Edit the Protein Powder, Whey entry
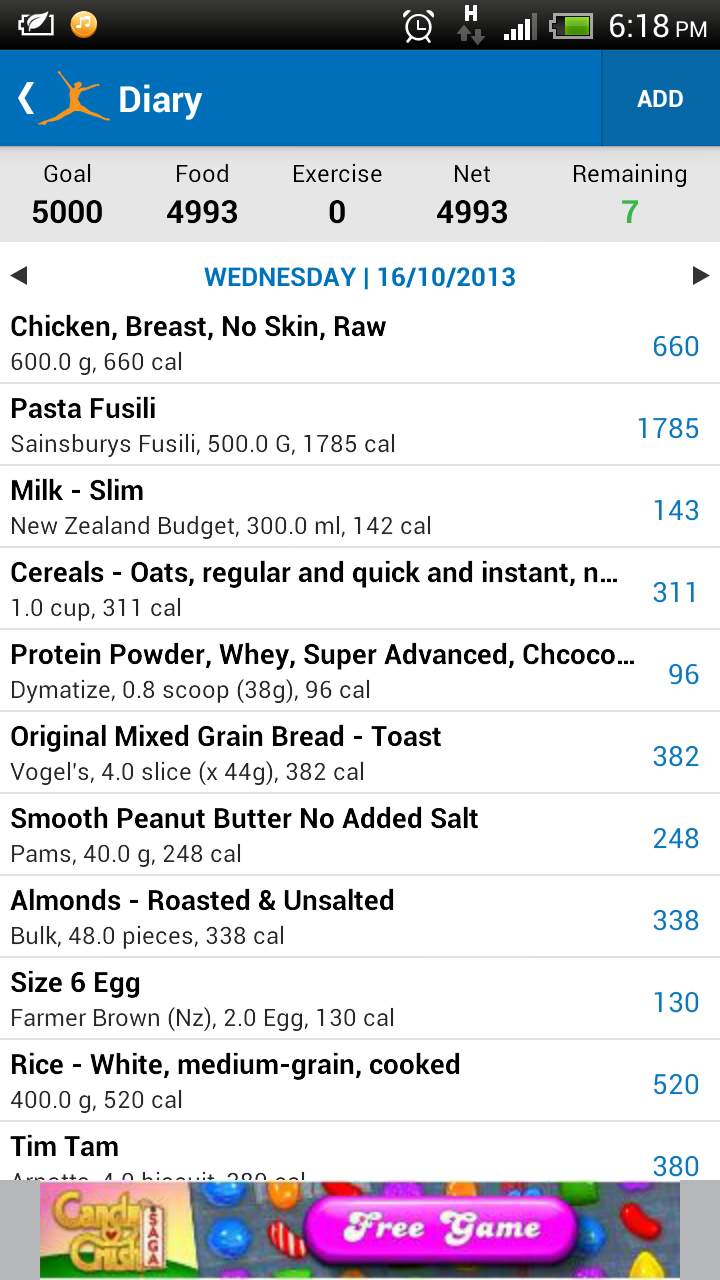The height and width of the screenshot is (1280, 720). tap(360, 670)
